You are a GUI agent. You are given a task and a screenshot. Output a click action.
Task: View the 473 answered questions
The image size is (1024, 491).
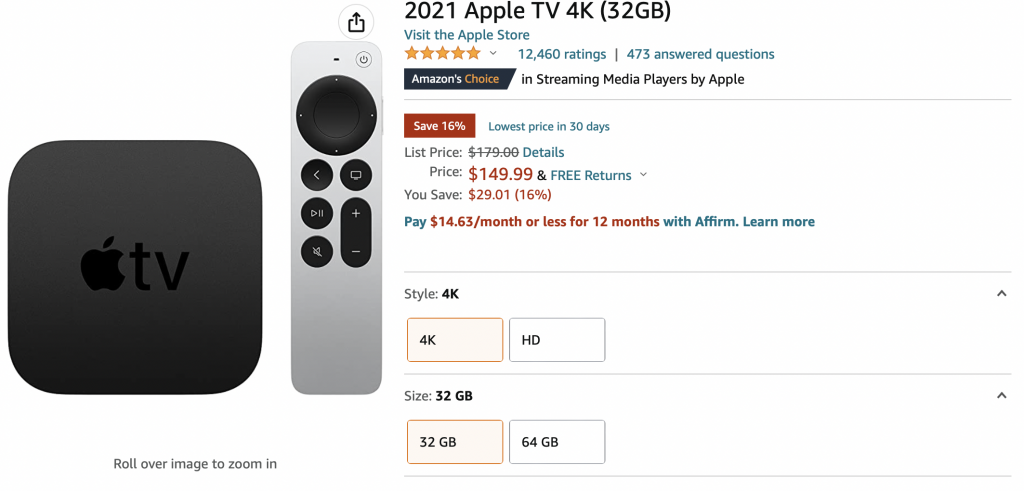coord(700,54)
